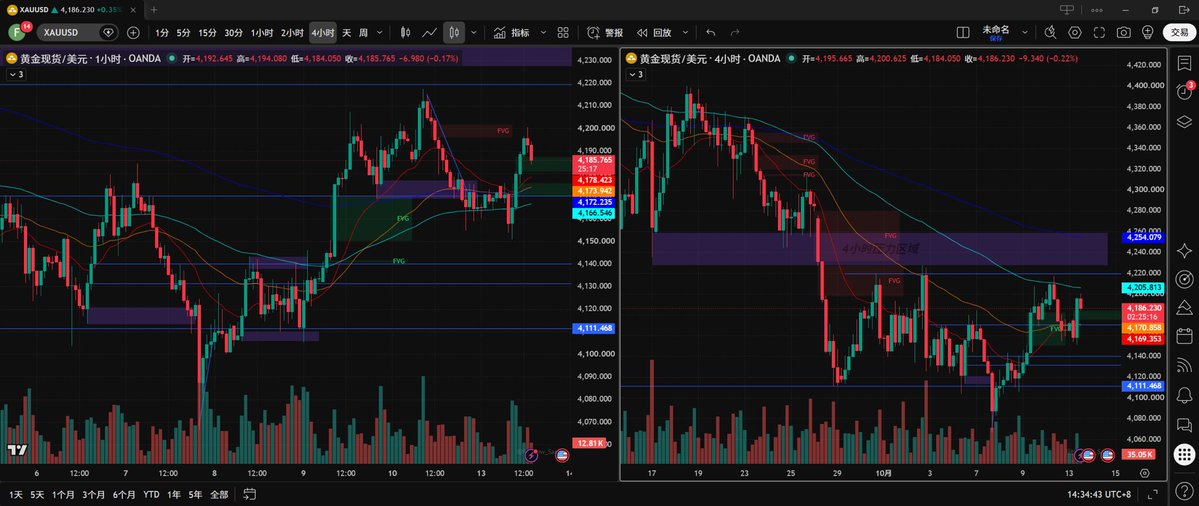Select the active 4小时 timeframe
This screenshot has width=1199, height=506.
tap(323, 33)
